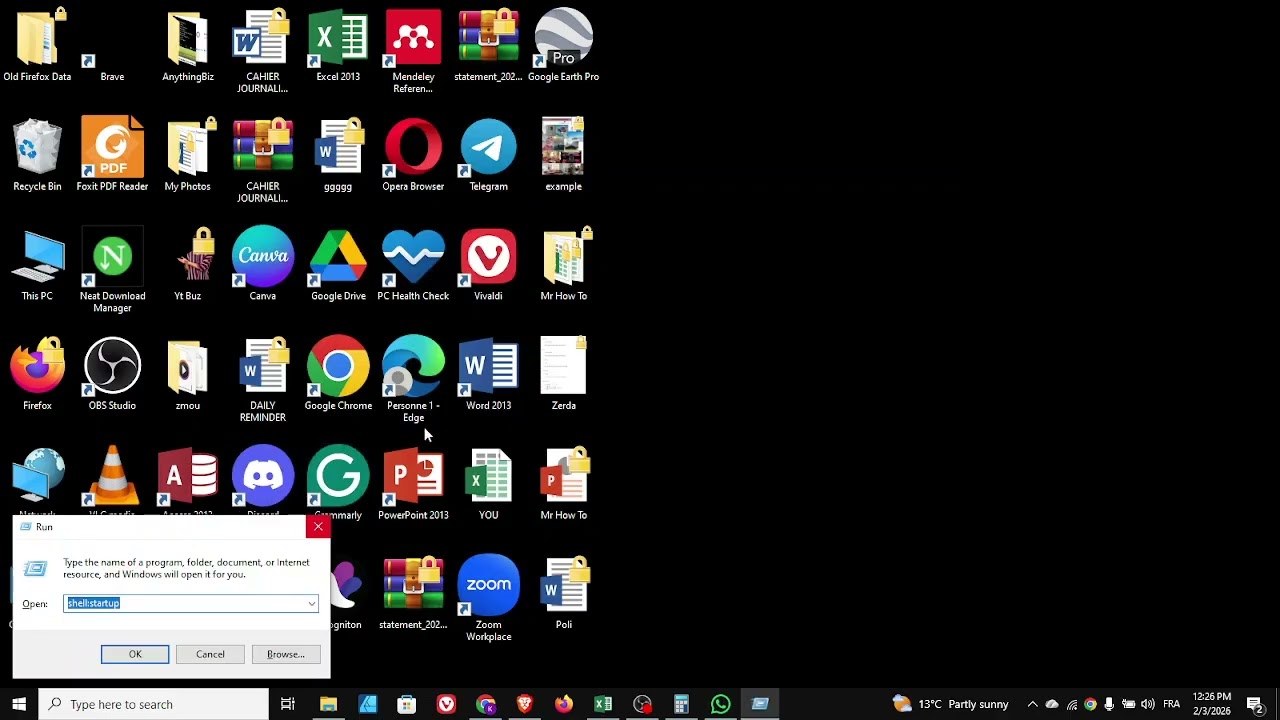This screenshot has width=1280, height=720.
Task: Open This PC
Action: (37, 266)
